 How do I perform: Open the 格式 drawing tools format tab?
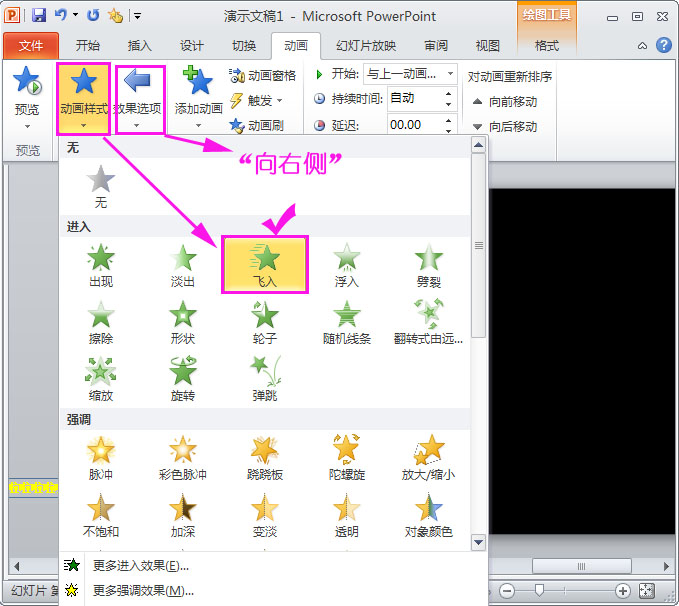tap(546, 45)
